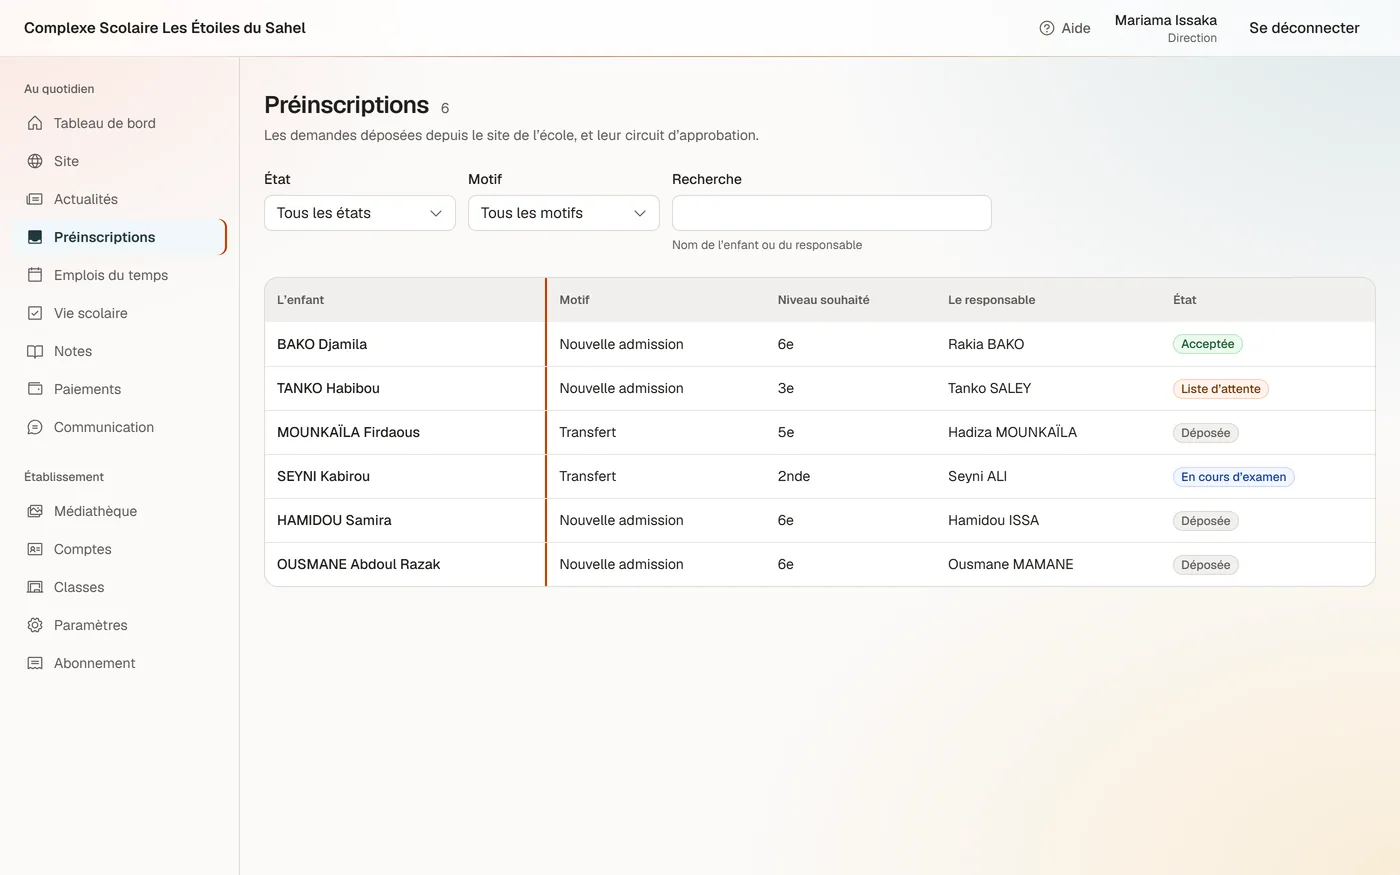
Task: Select the SEYNI Kabirou row
Action: click(x=820, y=476)
